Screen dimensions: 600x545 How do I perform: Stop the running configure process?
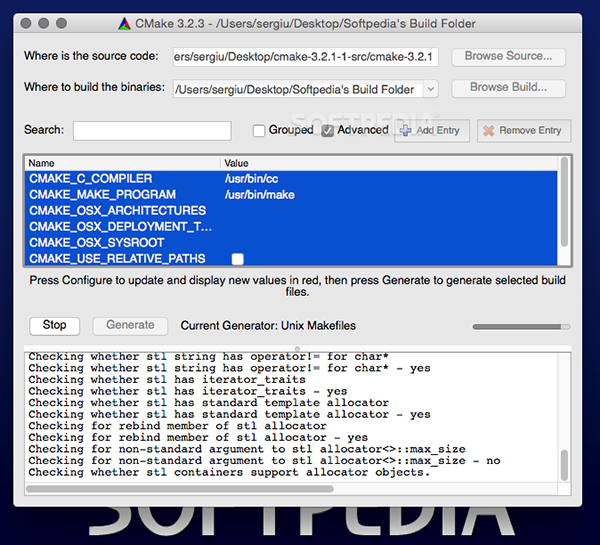coord(54,326)
